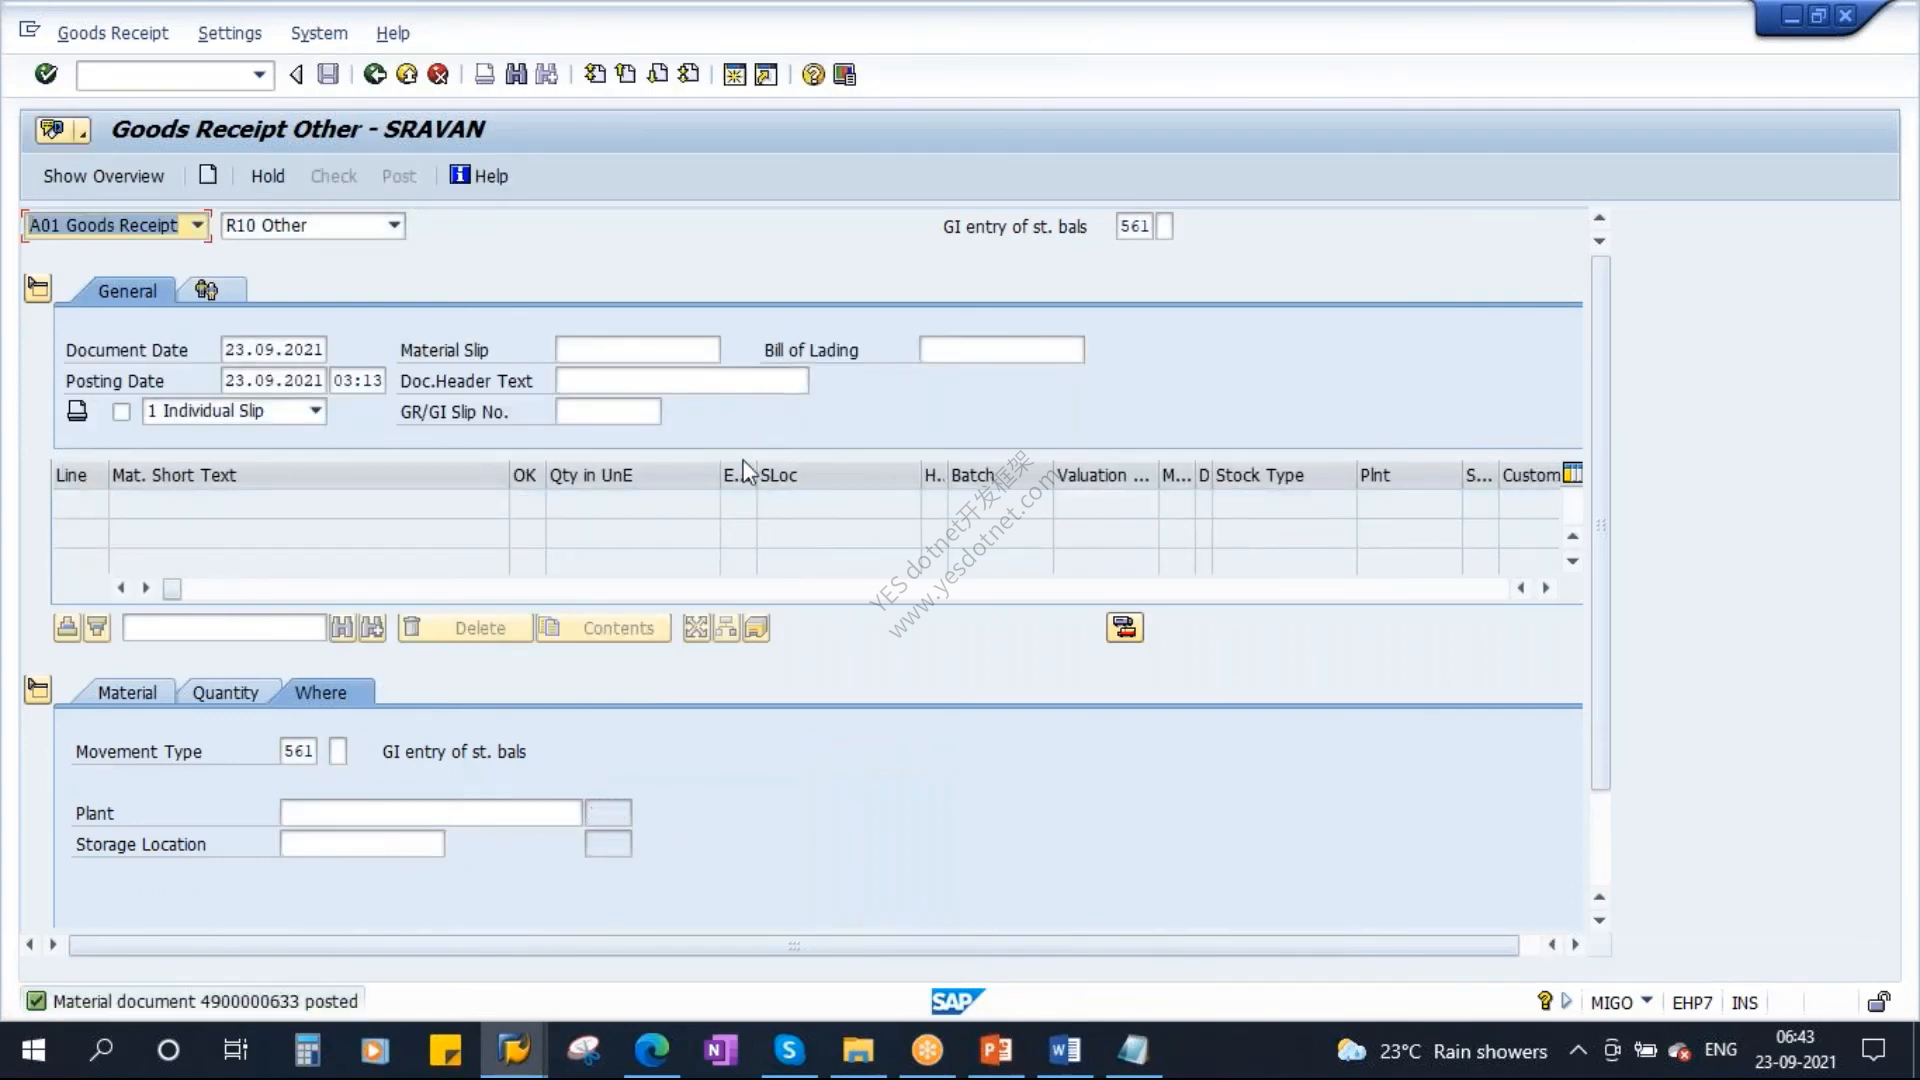Open PowerPoint from the taskbar
1920x1080 pixels.
tap(996, 1050)
